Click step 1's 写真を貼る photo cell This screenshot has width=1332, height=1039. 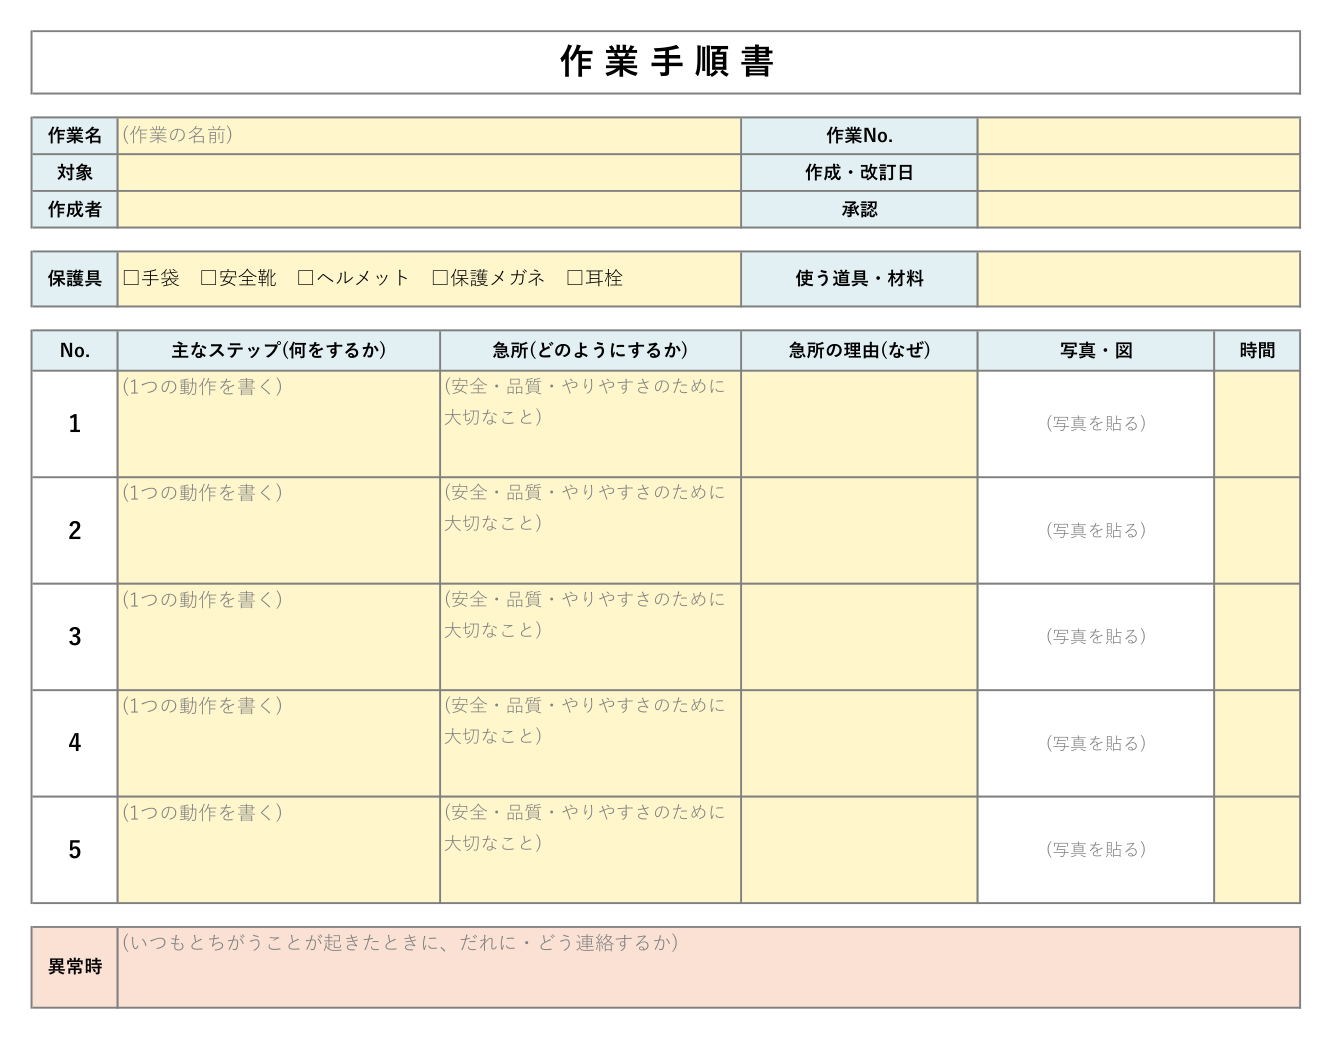[1096, 424]
